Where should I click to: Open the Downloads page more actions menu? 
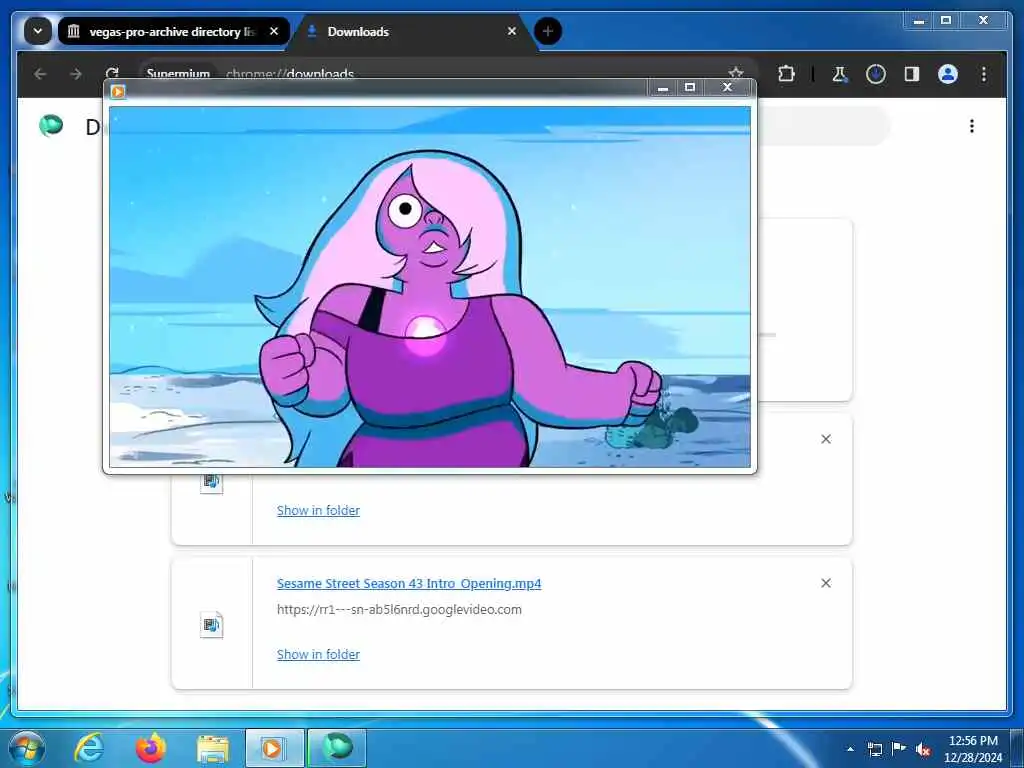(x=972, y=125)
